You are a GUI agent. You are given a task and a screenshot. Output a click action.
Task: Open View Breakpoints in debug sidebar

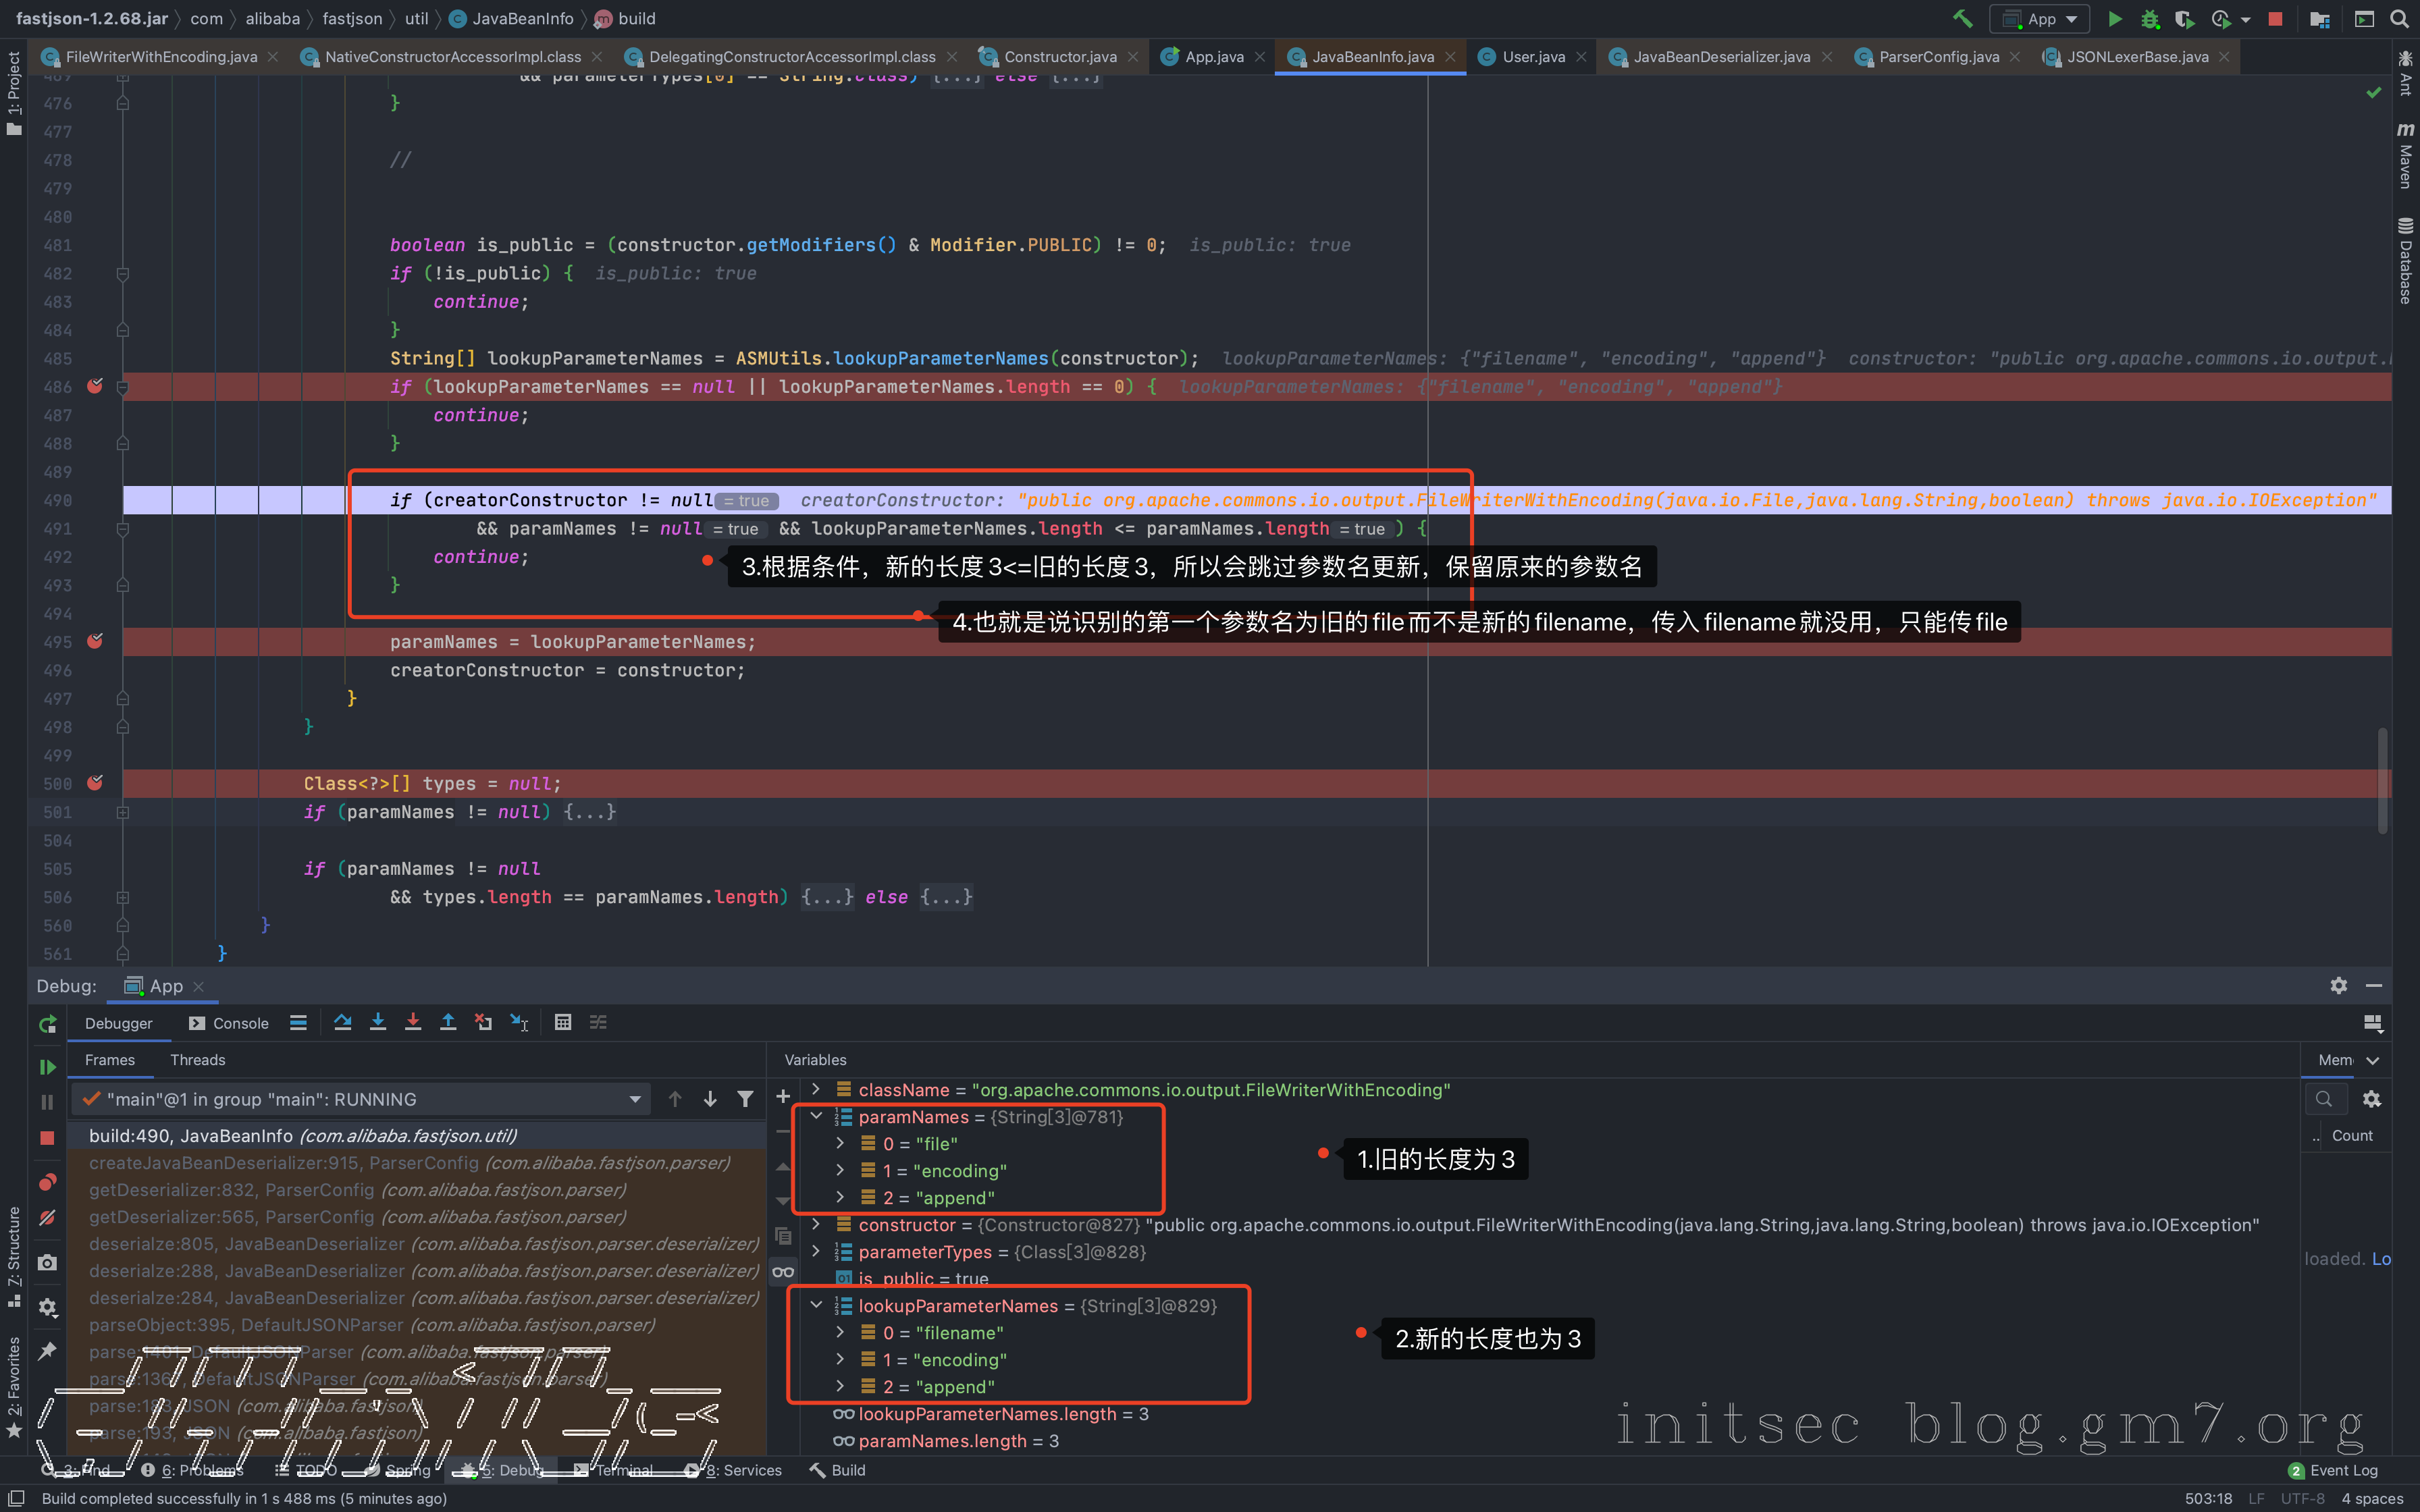(47, 1182)
